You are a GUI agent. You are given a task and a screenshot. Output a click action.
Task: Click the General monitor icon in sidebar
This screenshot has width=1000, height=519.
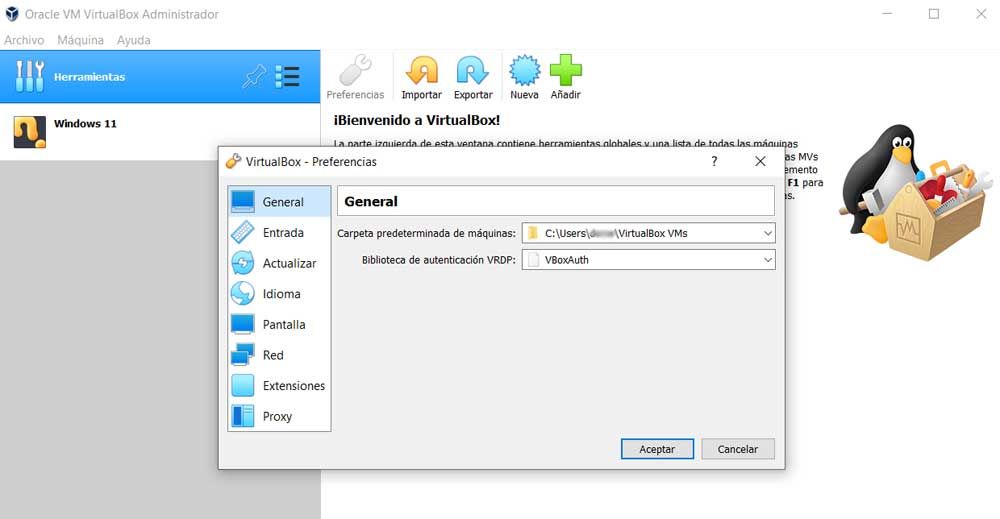242,202
